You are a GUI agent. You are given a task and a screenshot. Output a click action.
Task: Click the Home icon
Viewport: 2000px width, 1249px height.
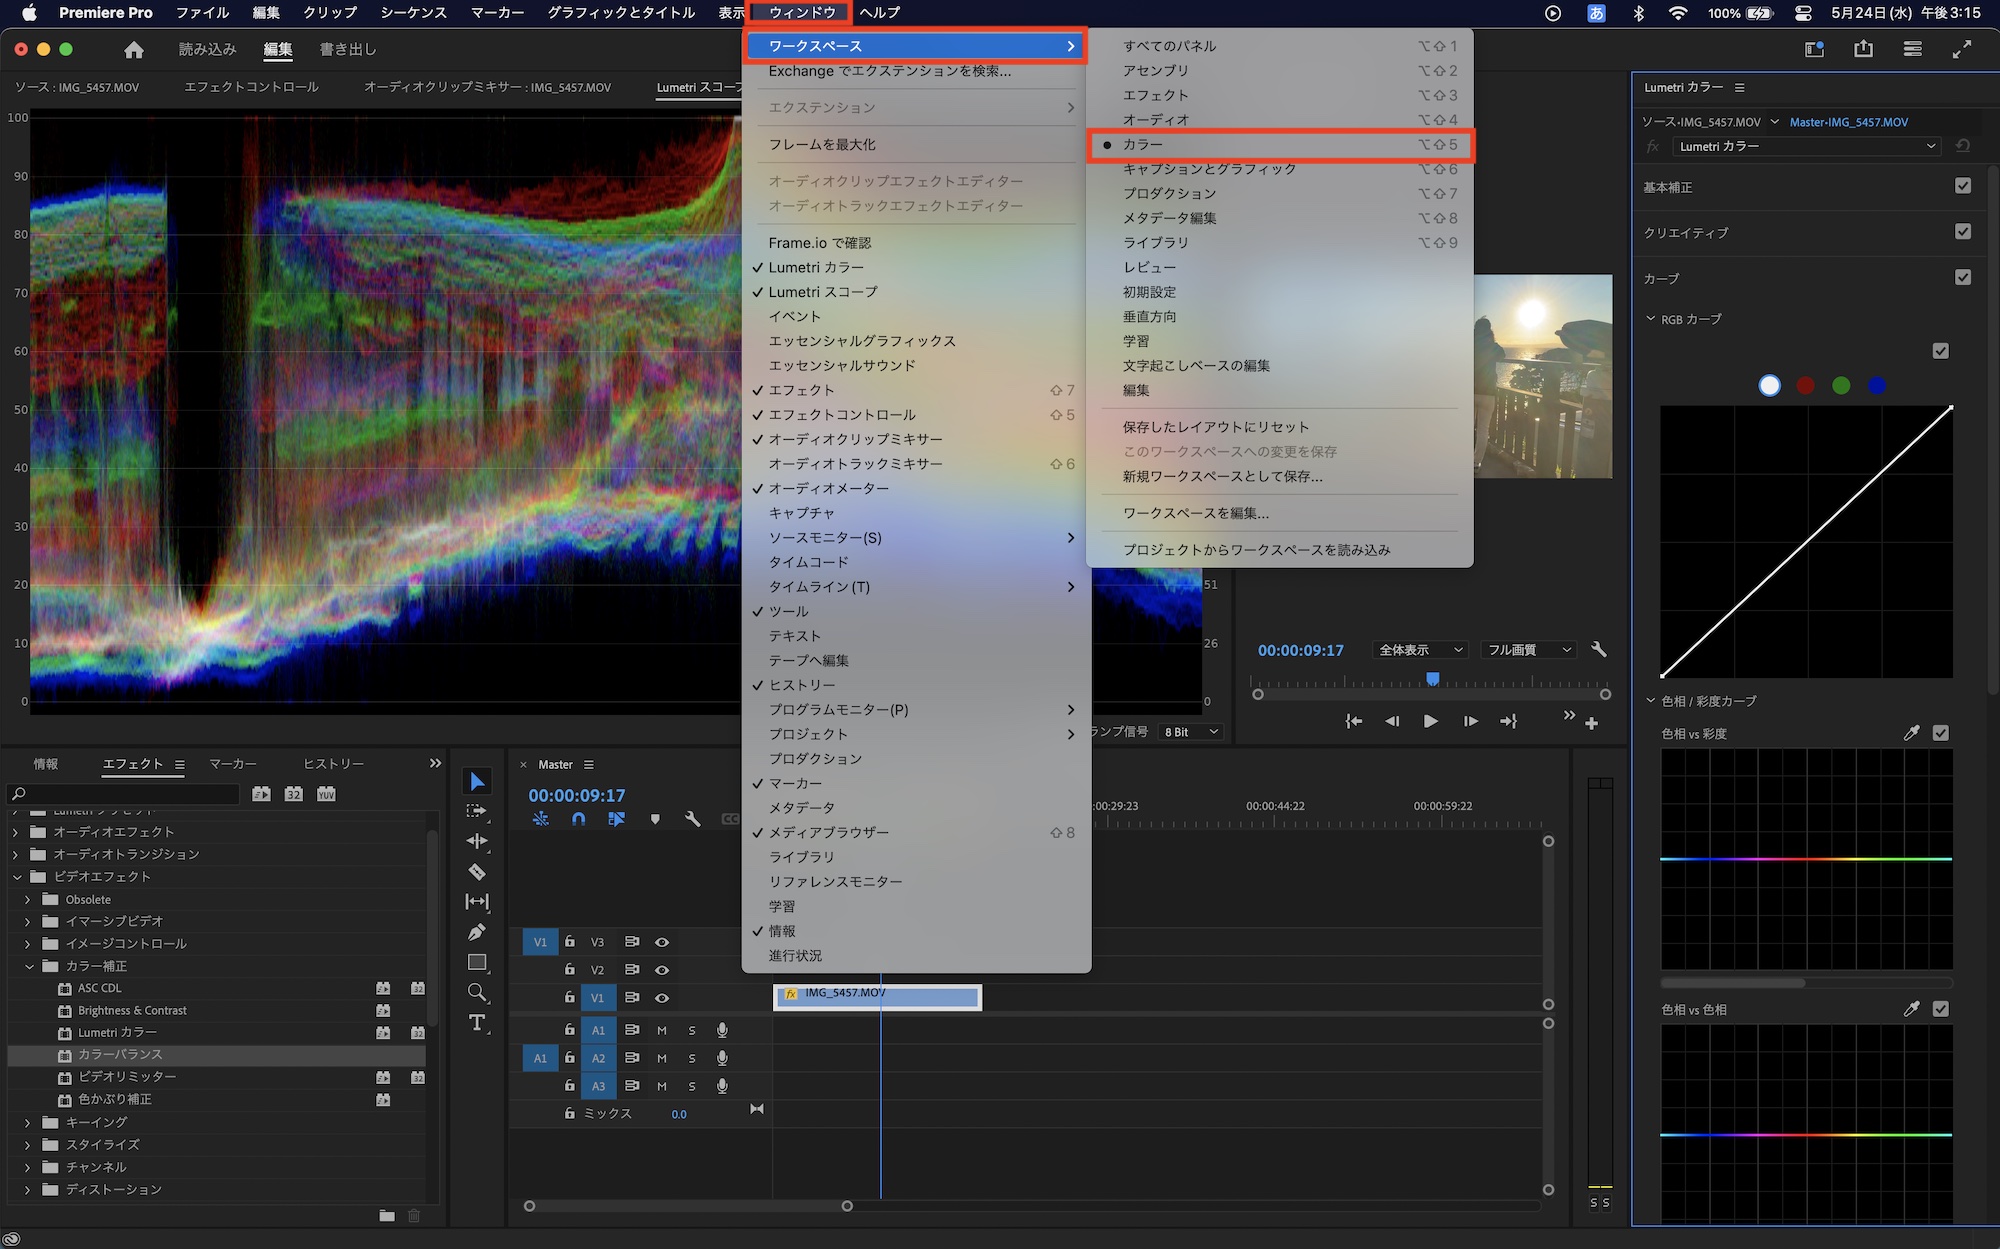click(x=134, y=49)
